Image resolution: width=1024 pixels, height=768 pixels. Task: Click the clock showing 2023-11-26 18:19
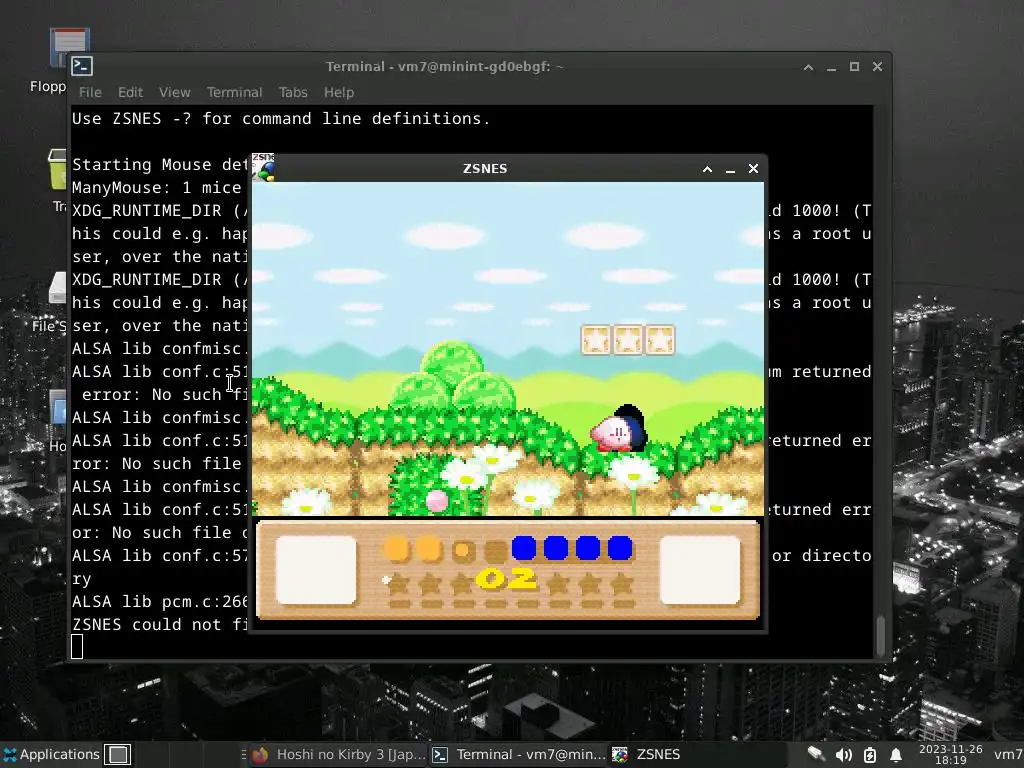[950, 754]
